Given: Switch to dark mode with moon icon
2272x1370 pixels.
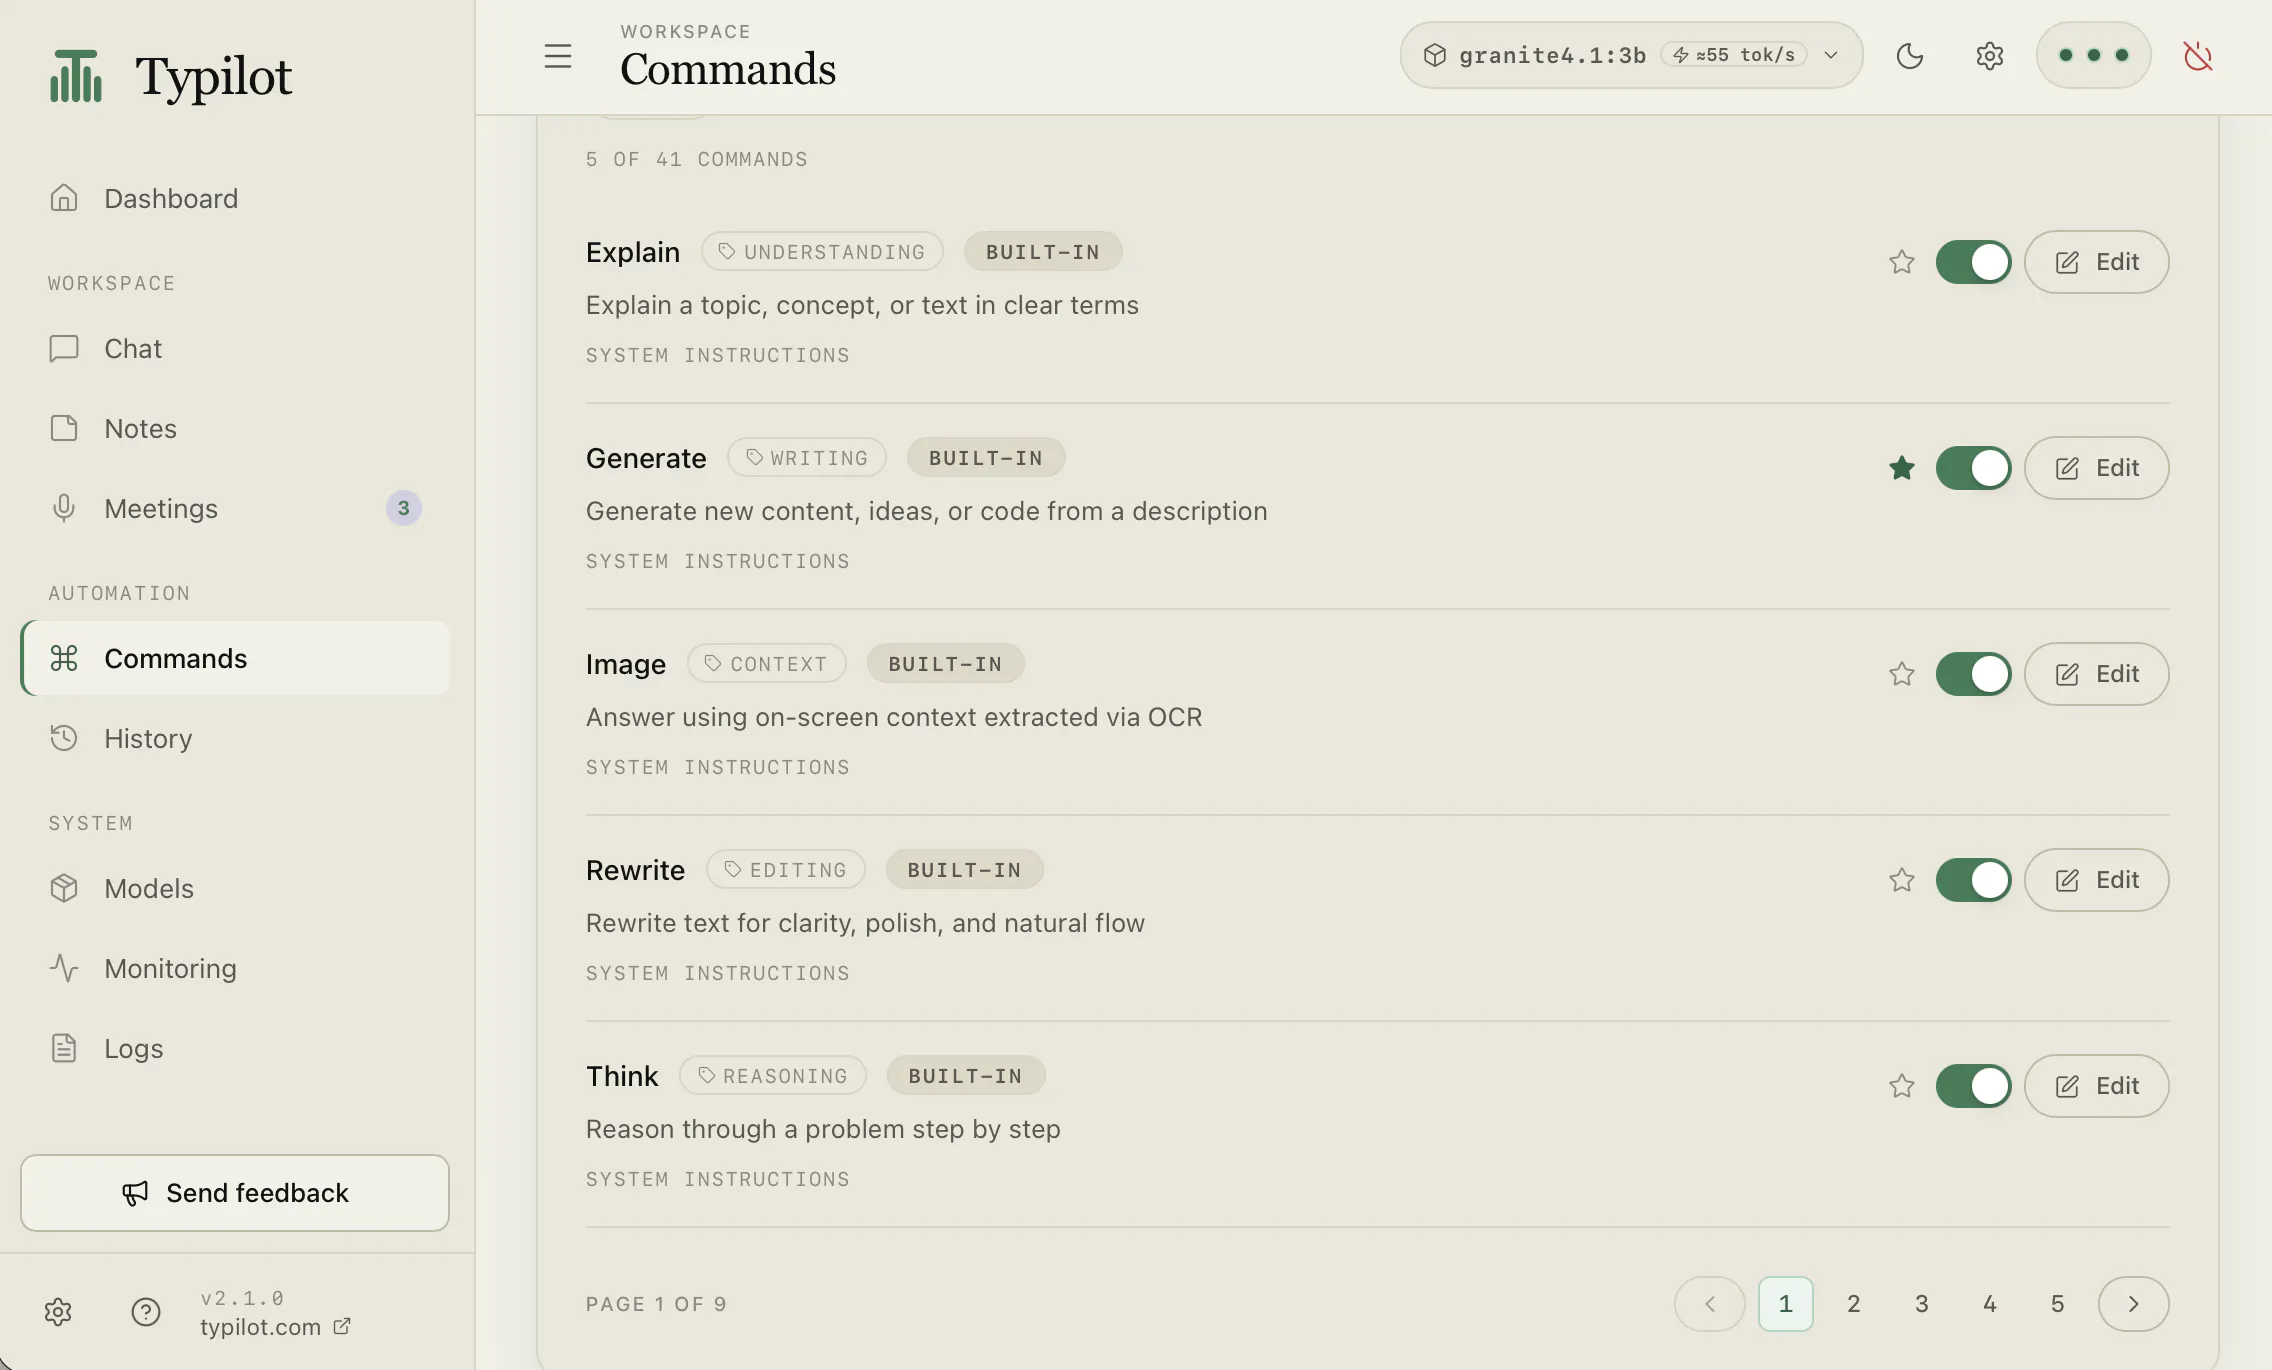Looking at the screenshot, I should click(1910, 56).
